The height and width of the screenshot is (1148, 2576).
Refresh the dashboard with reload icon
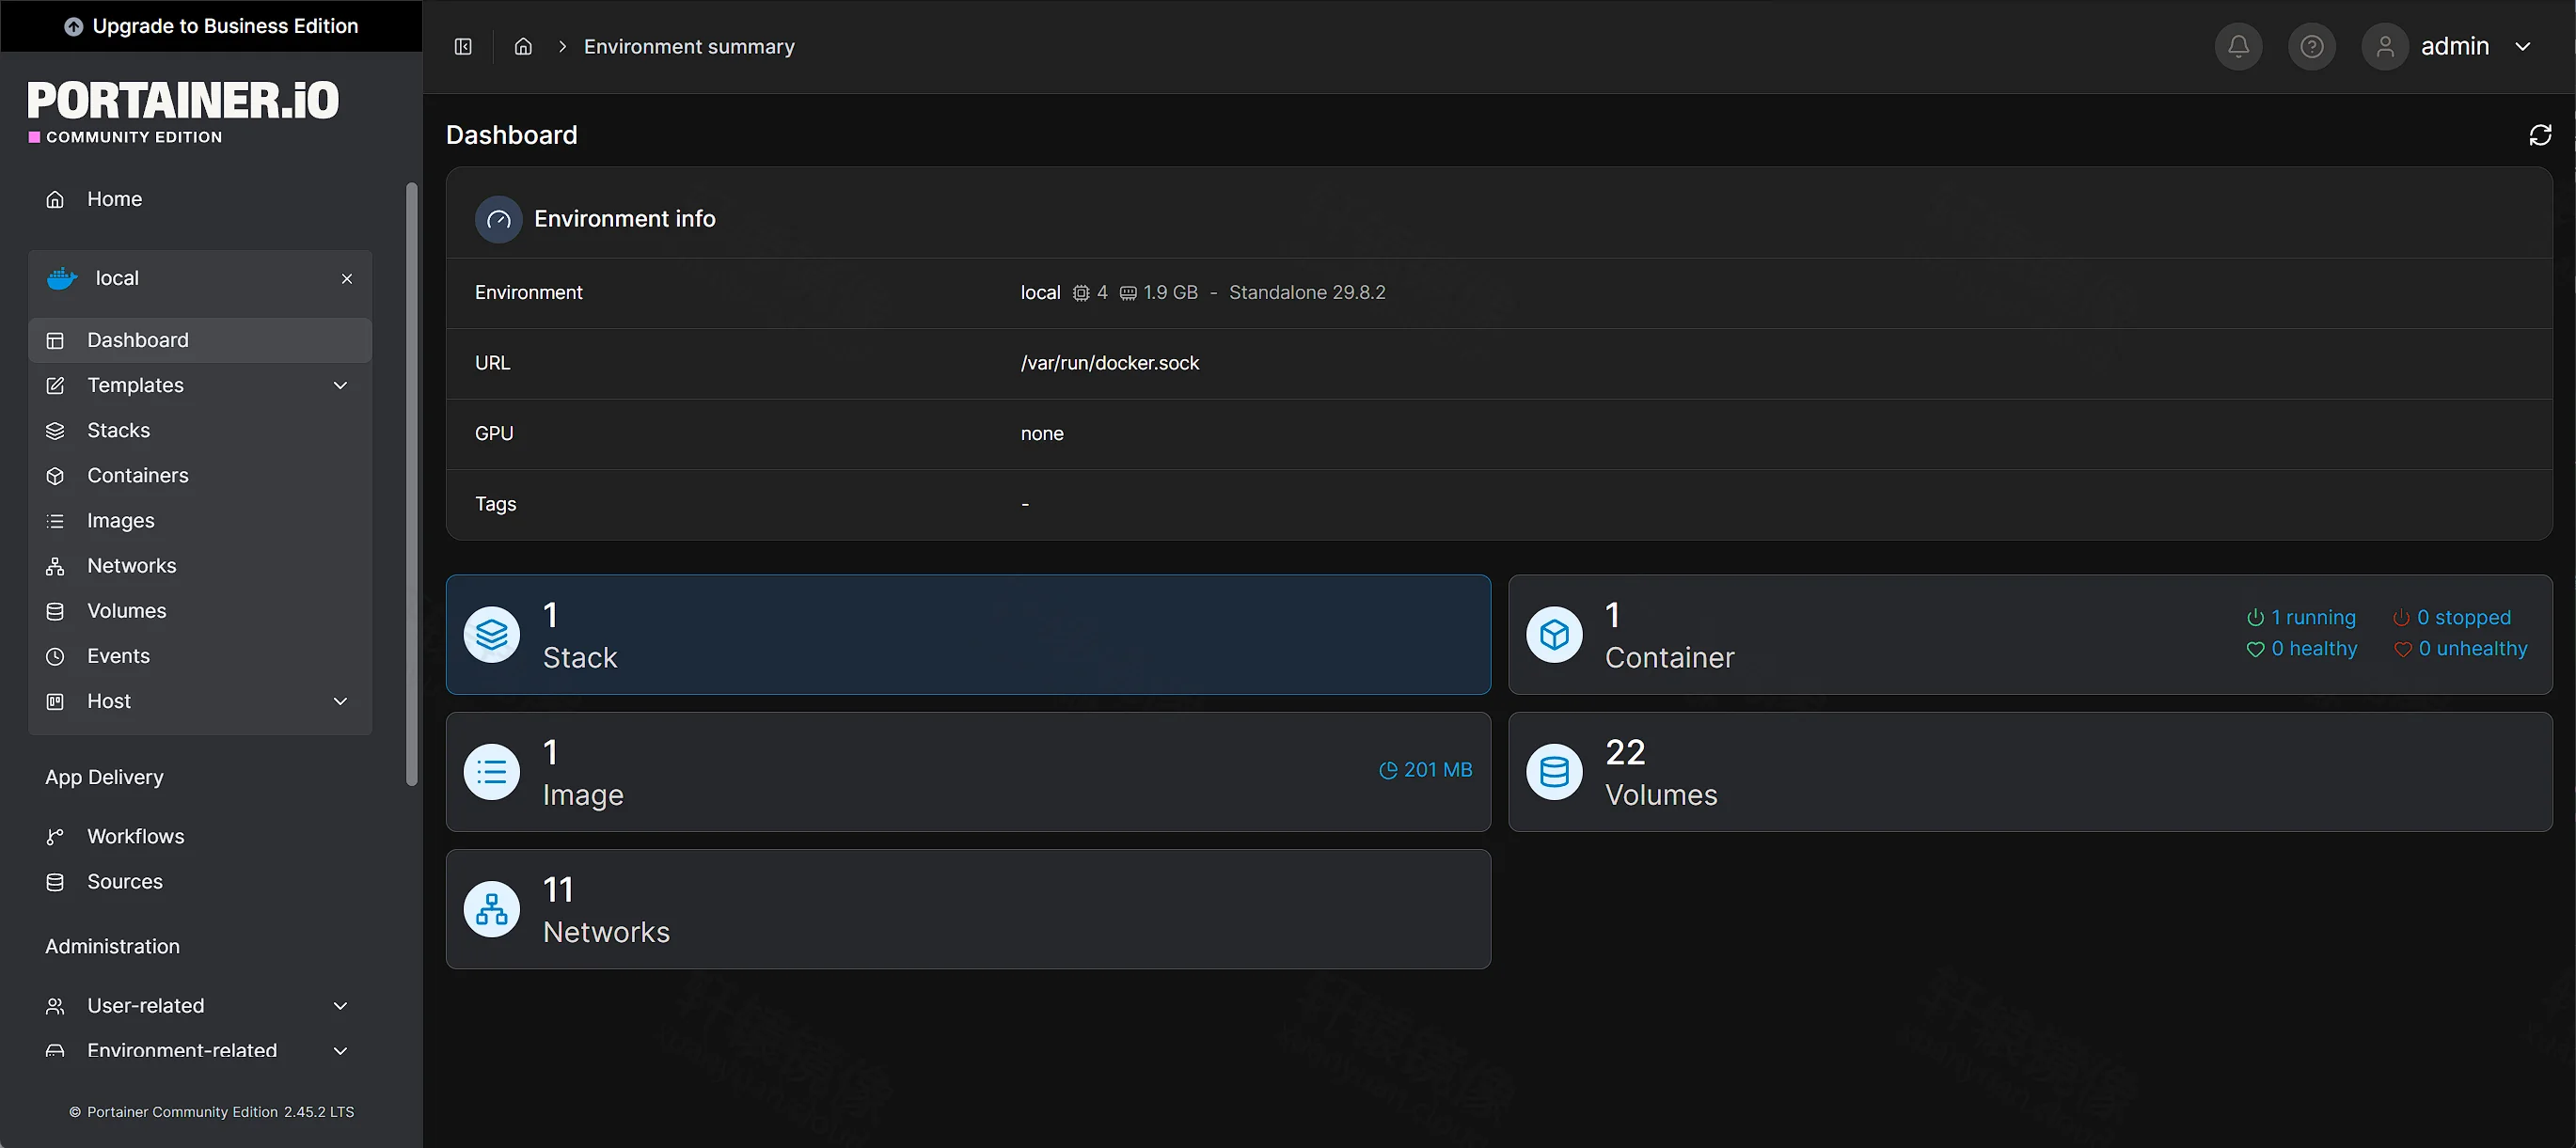click(x=2540, y=135)
